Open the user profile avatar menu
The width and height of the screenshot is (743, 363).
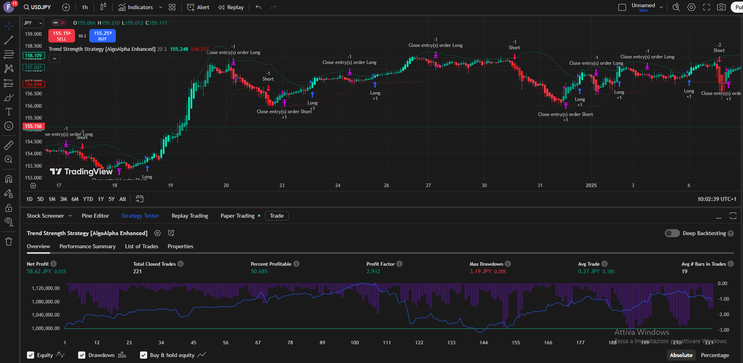(x=9, y=7)
